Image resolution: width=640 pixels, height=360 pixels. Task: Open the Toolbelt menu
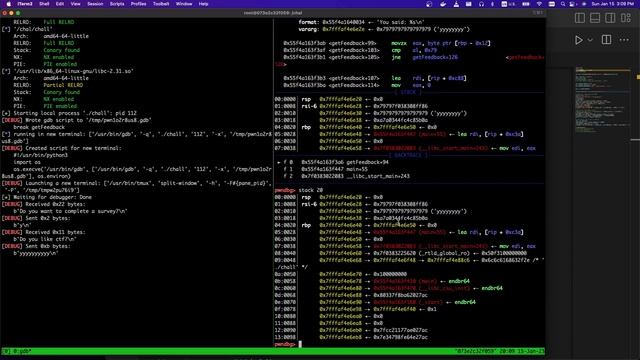pyautogui.click(x=161, y=4)
